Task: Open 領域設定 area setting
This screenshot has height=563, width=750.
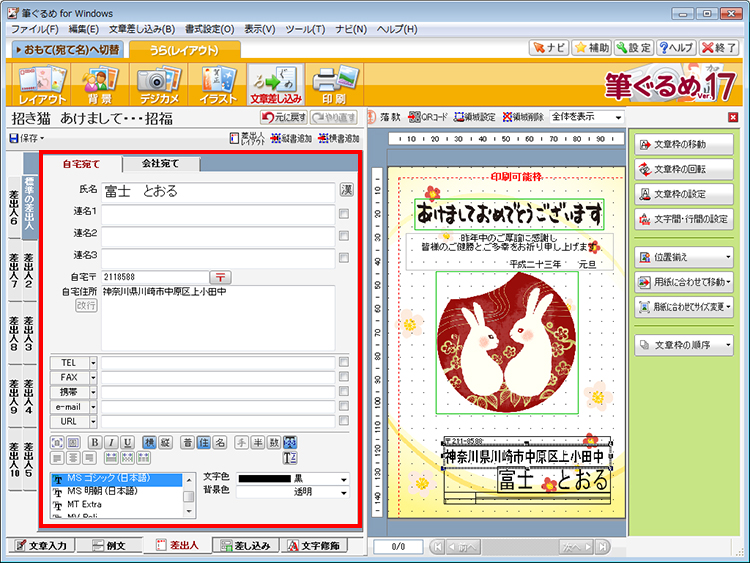Action: pyautogui.click(x=474, y=117)
